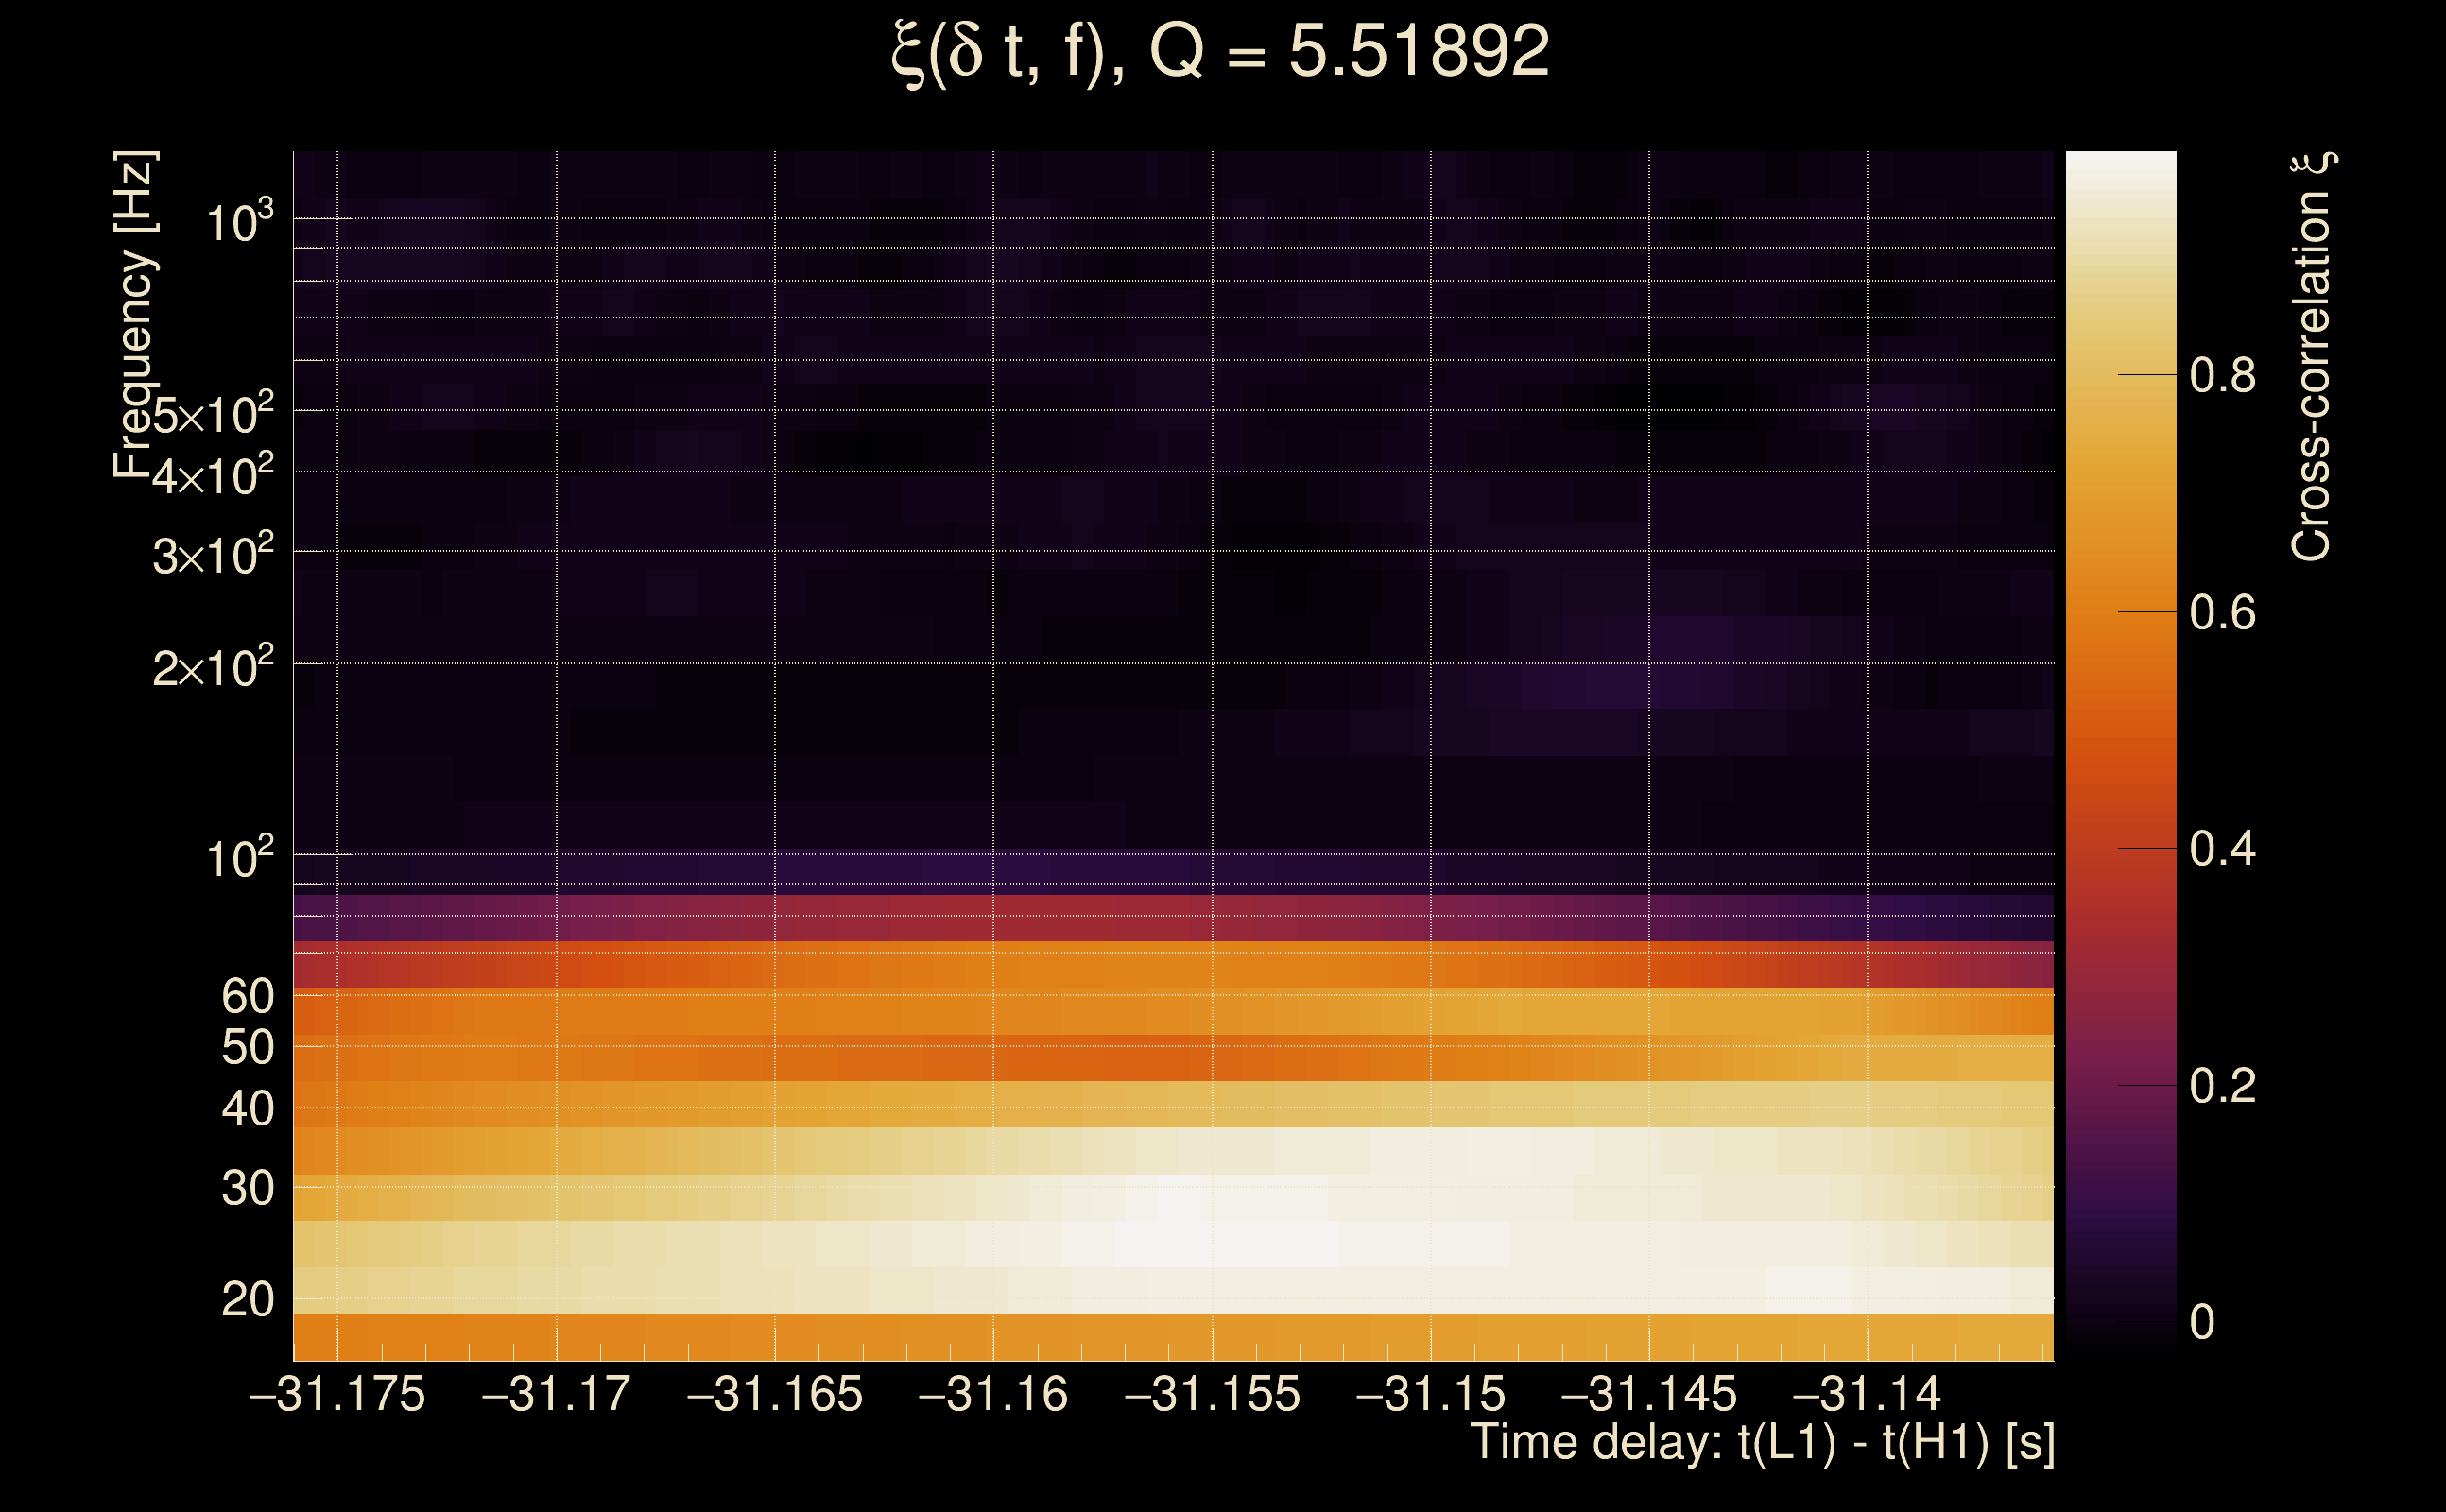Click the 60 Hz frequency tick label
This screenshot has height=1512, width=2446.
[247, 996]
